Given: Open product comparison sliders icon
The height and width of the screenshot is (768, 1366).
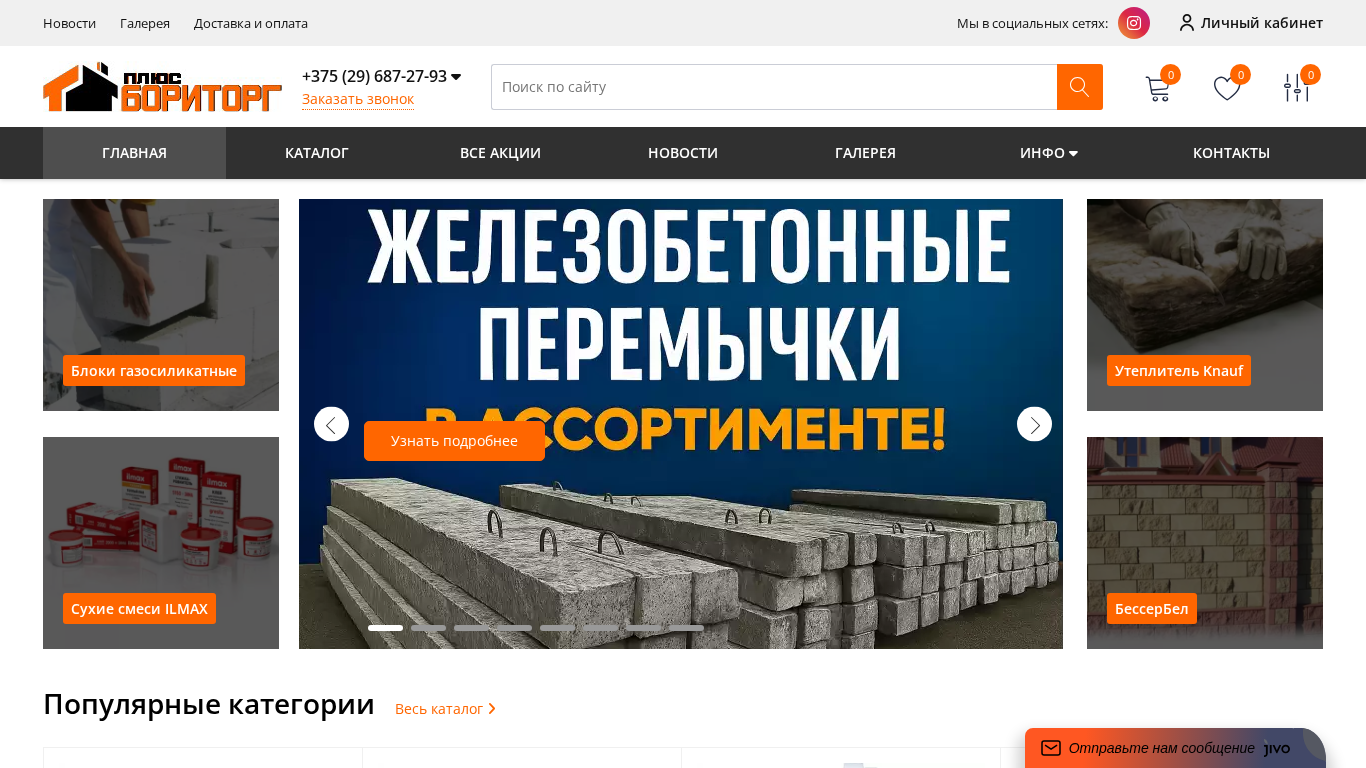Looking at the screenshot, I should point(1297,88).
